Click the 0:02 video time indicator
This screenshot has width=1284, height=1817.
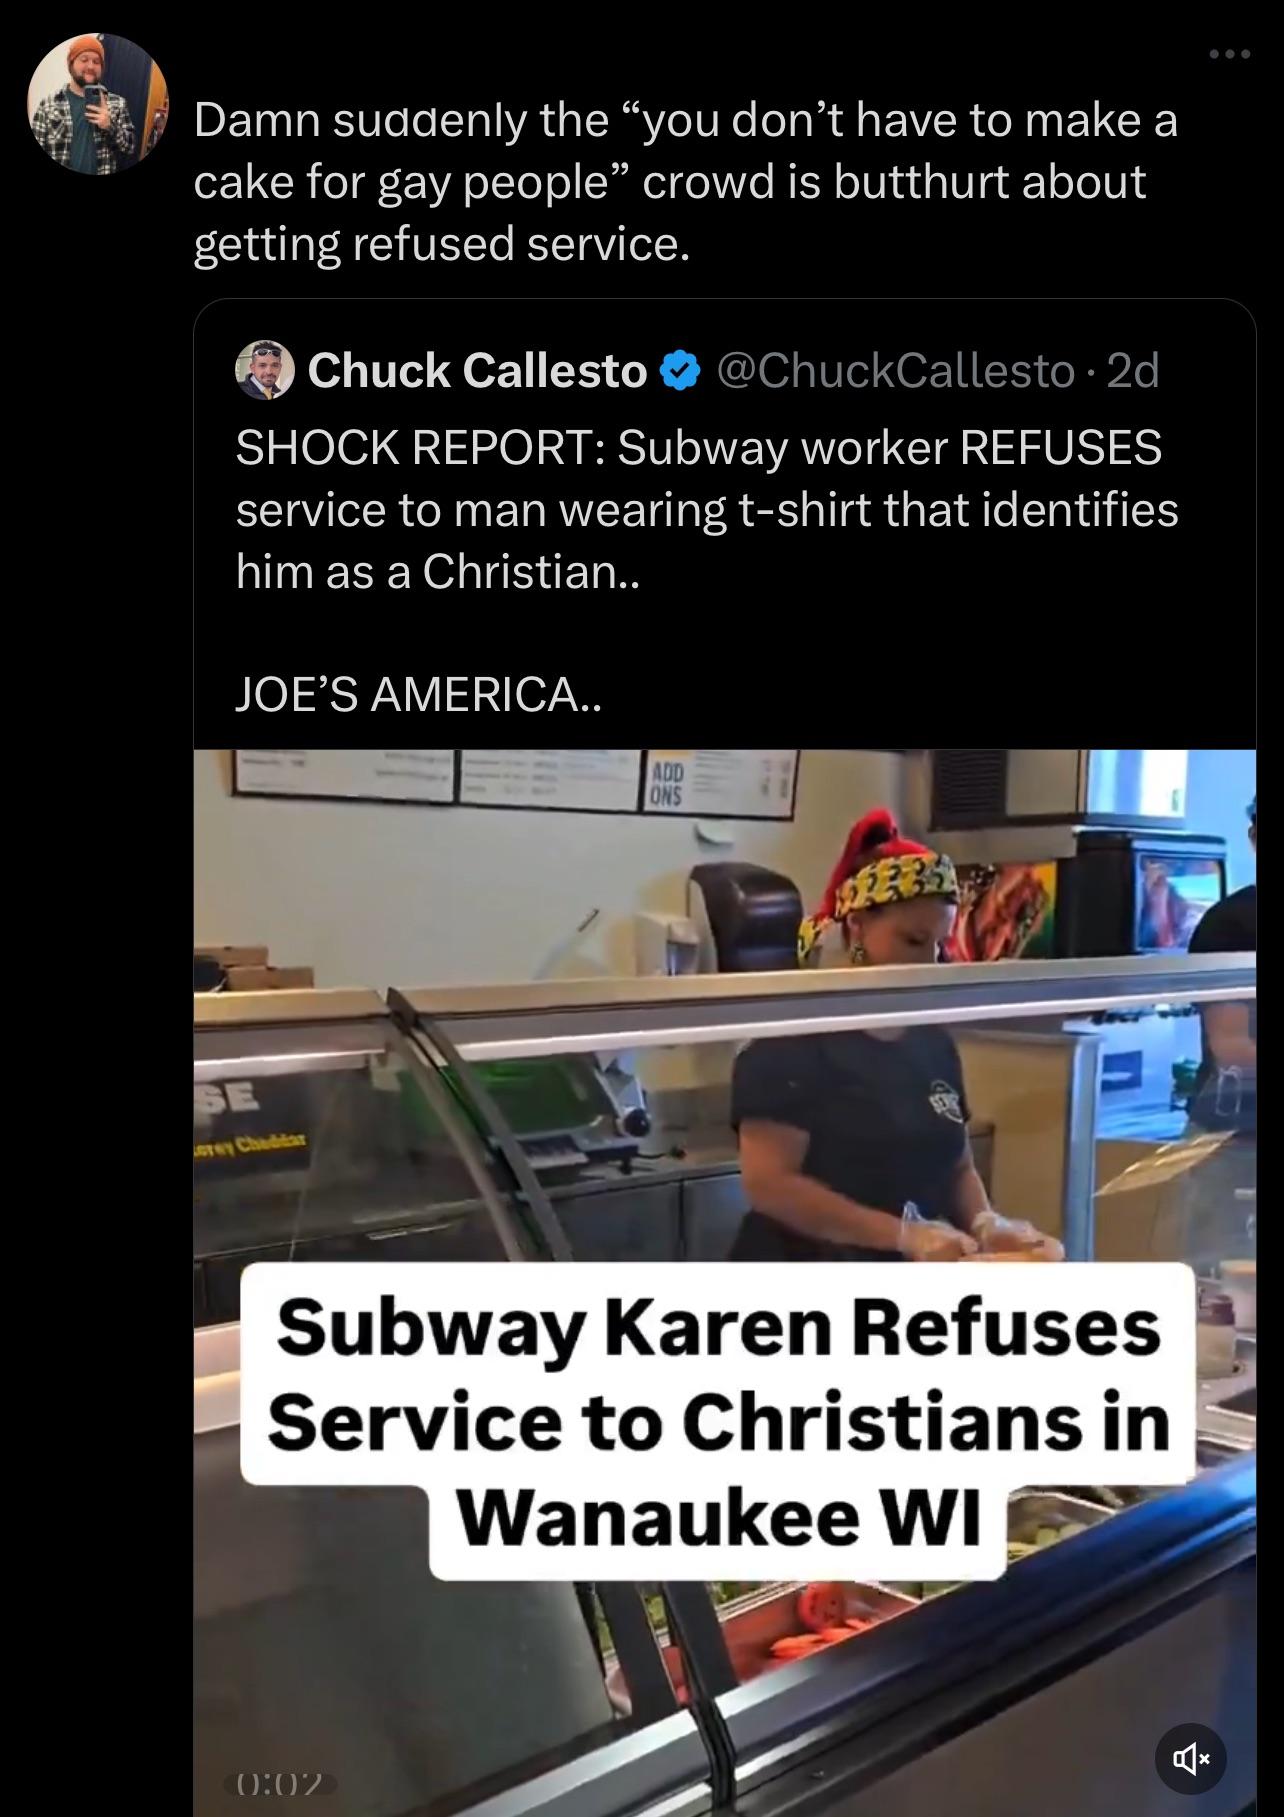click(x=280, y=1783)
